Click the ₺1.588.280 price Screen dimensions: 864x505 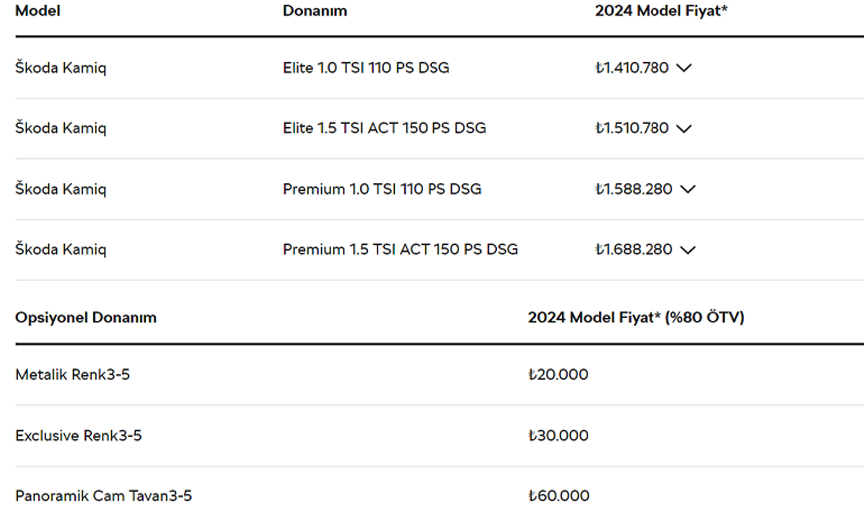[x=634, y=189]
